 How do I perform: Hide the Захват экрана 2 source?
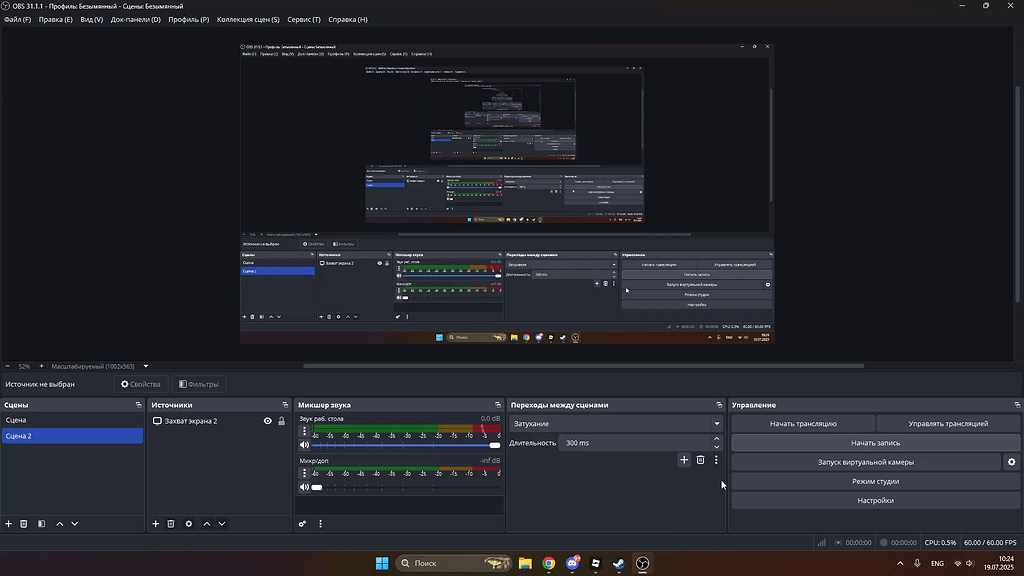click(x=267, y=421)
